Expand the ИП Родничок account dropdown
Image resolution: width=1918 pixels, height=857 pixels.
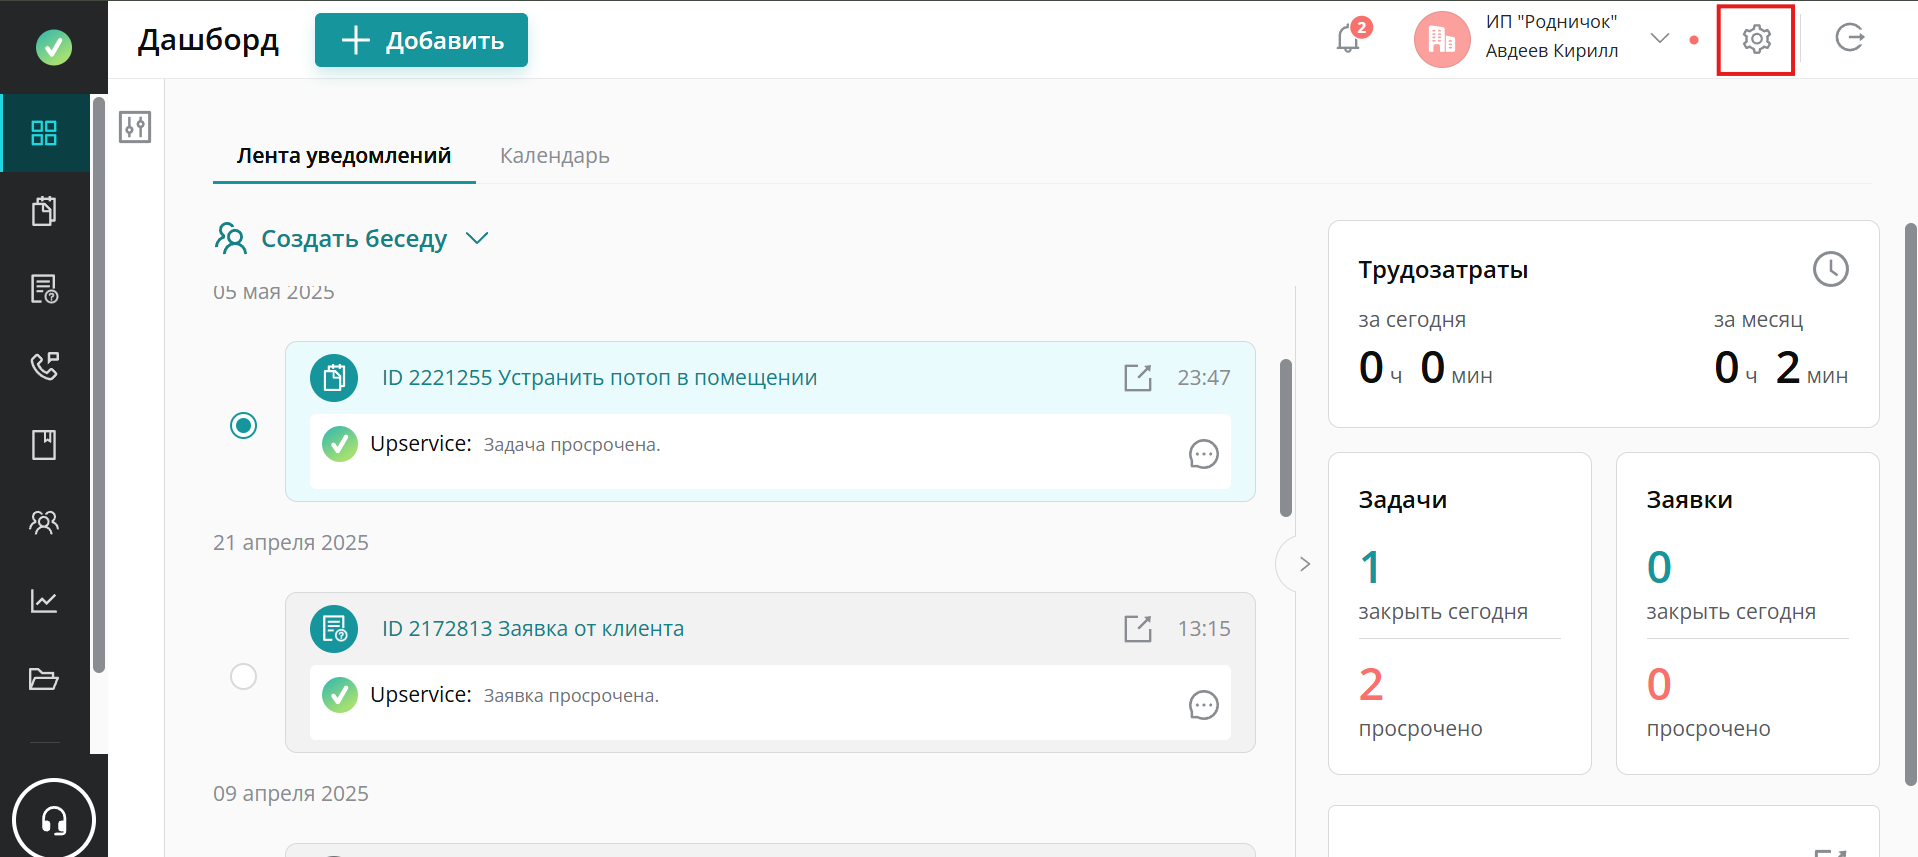tap(1660, 38)
